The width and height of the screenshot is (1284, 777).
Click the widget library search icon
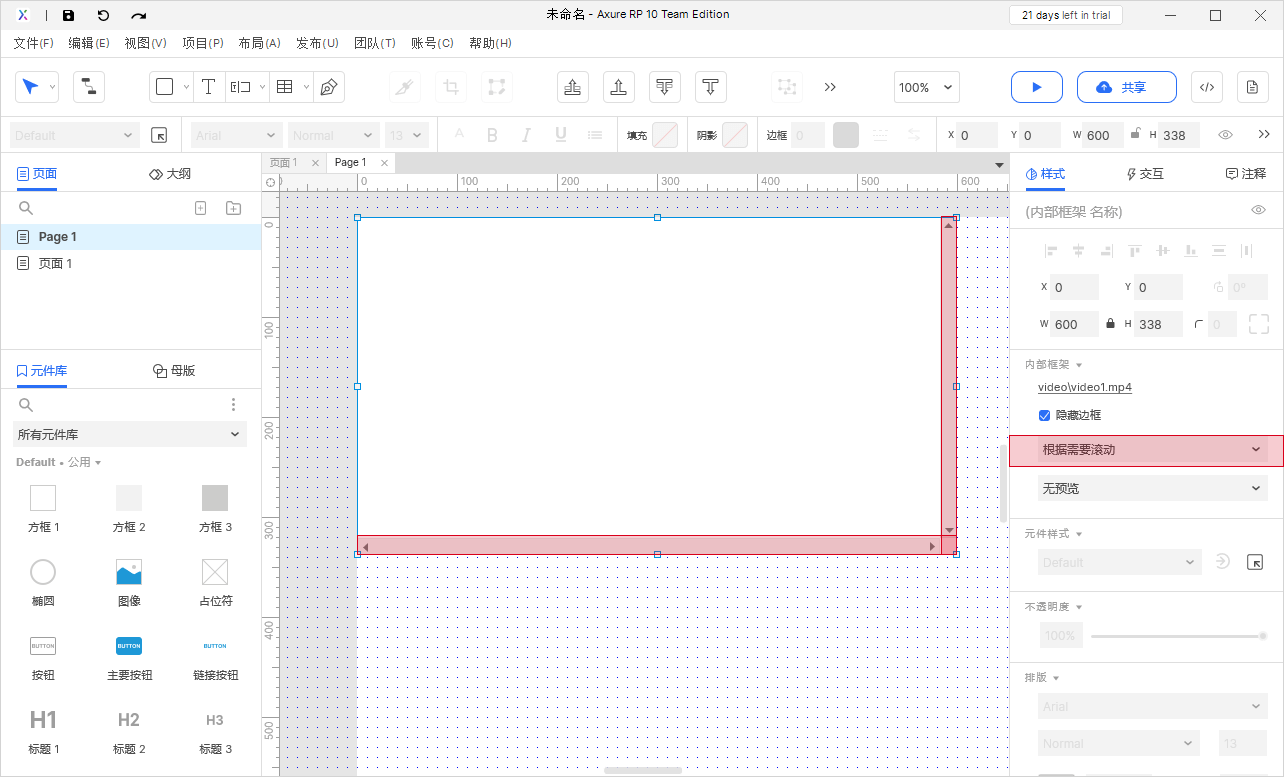(x=26, y=405)
